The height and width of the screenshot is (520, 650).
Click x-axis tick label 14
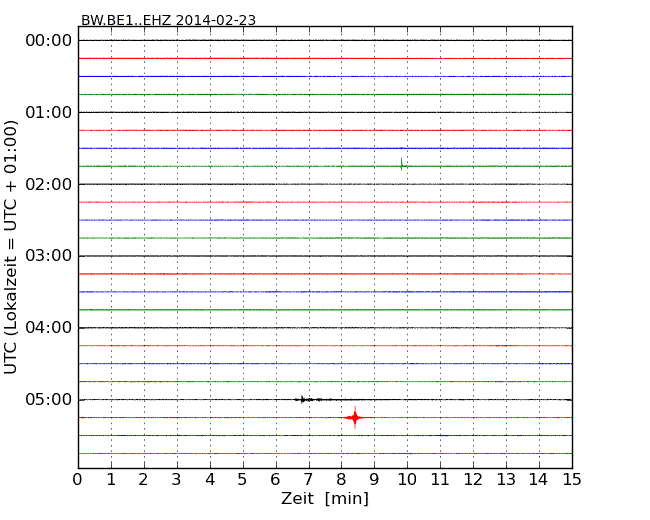coord(538,480)
